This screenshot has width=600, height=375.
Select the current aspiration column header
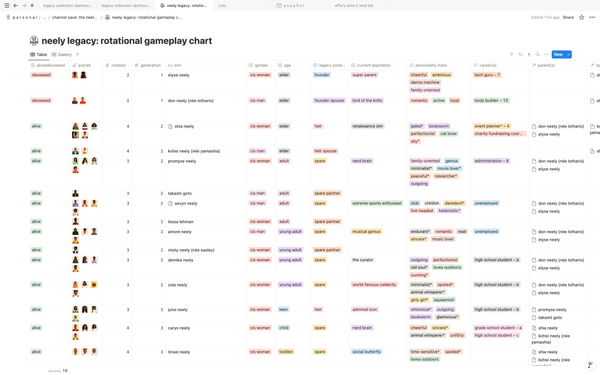click(378, 65)
